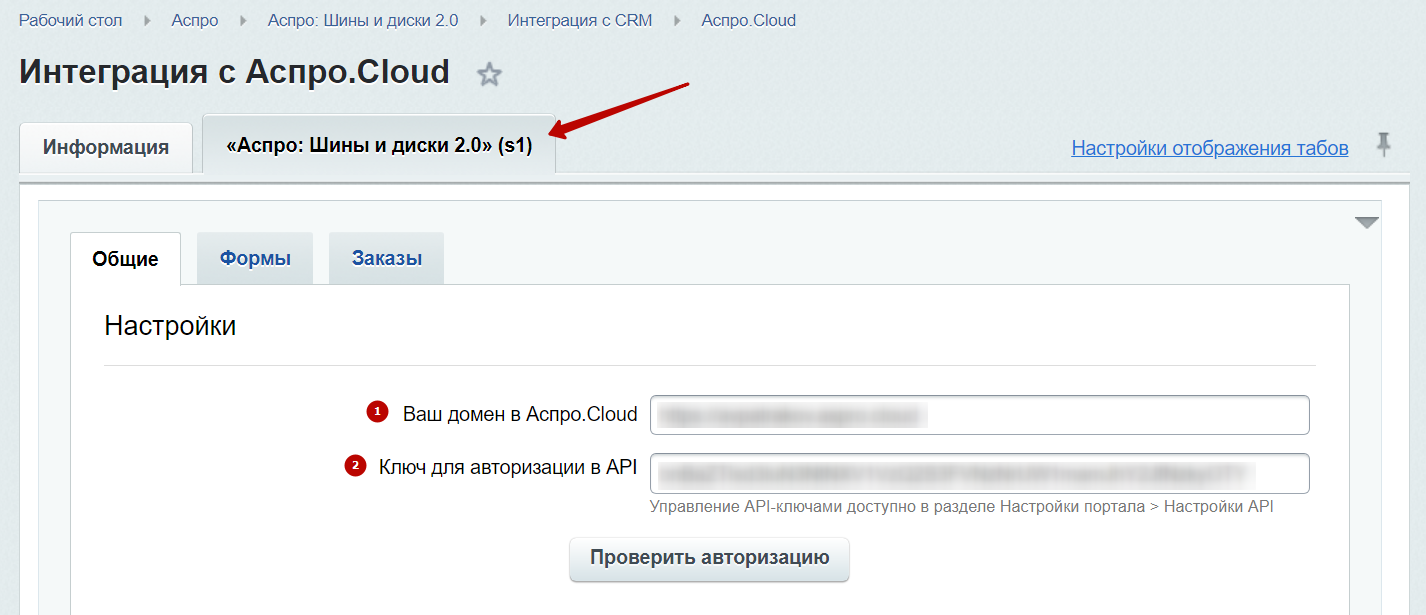This screenshot has height=615, width=1426.
Task: Open Аспро: Шины и диски 2.0 breadcrumb
Action: coord(363,20)
